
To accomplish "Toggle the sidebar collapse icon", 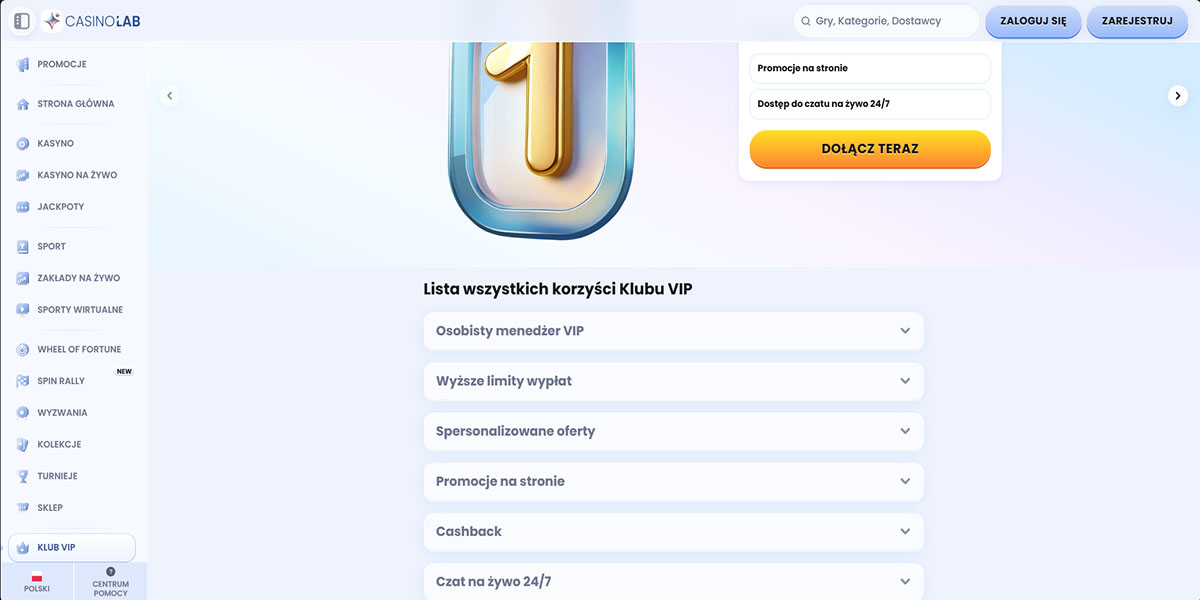I will (x=22, y=21).
